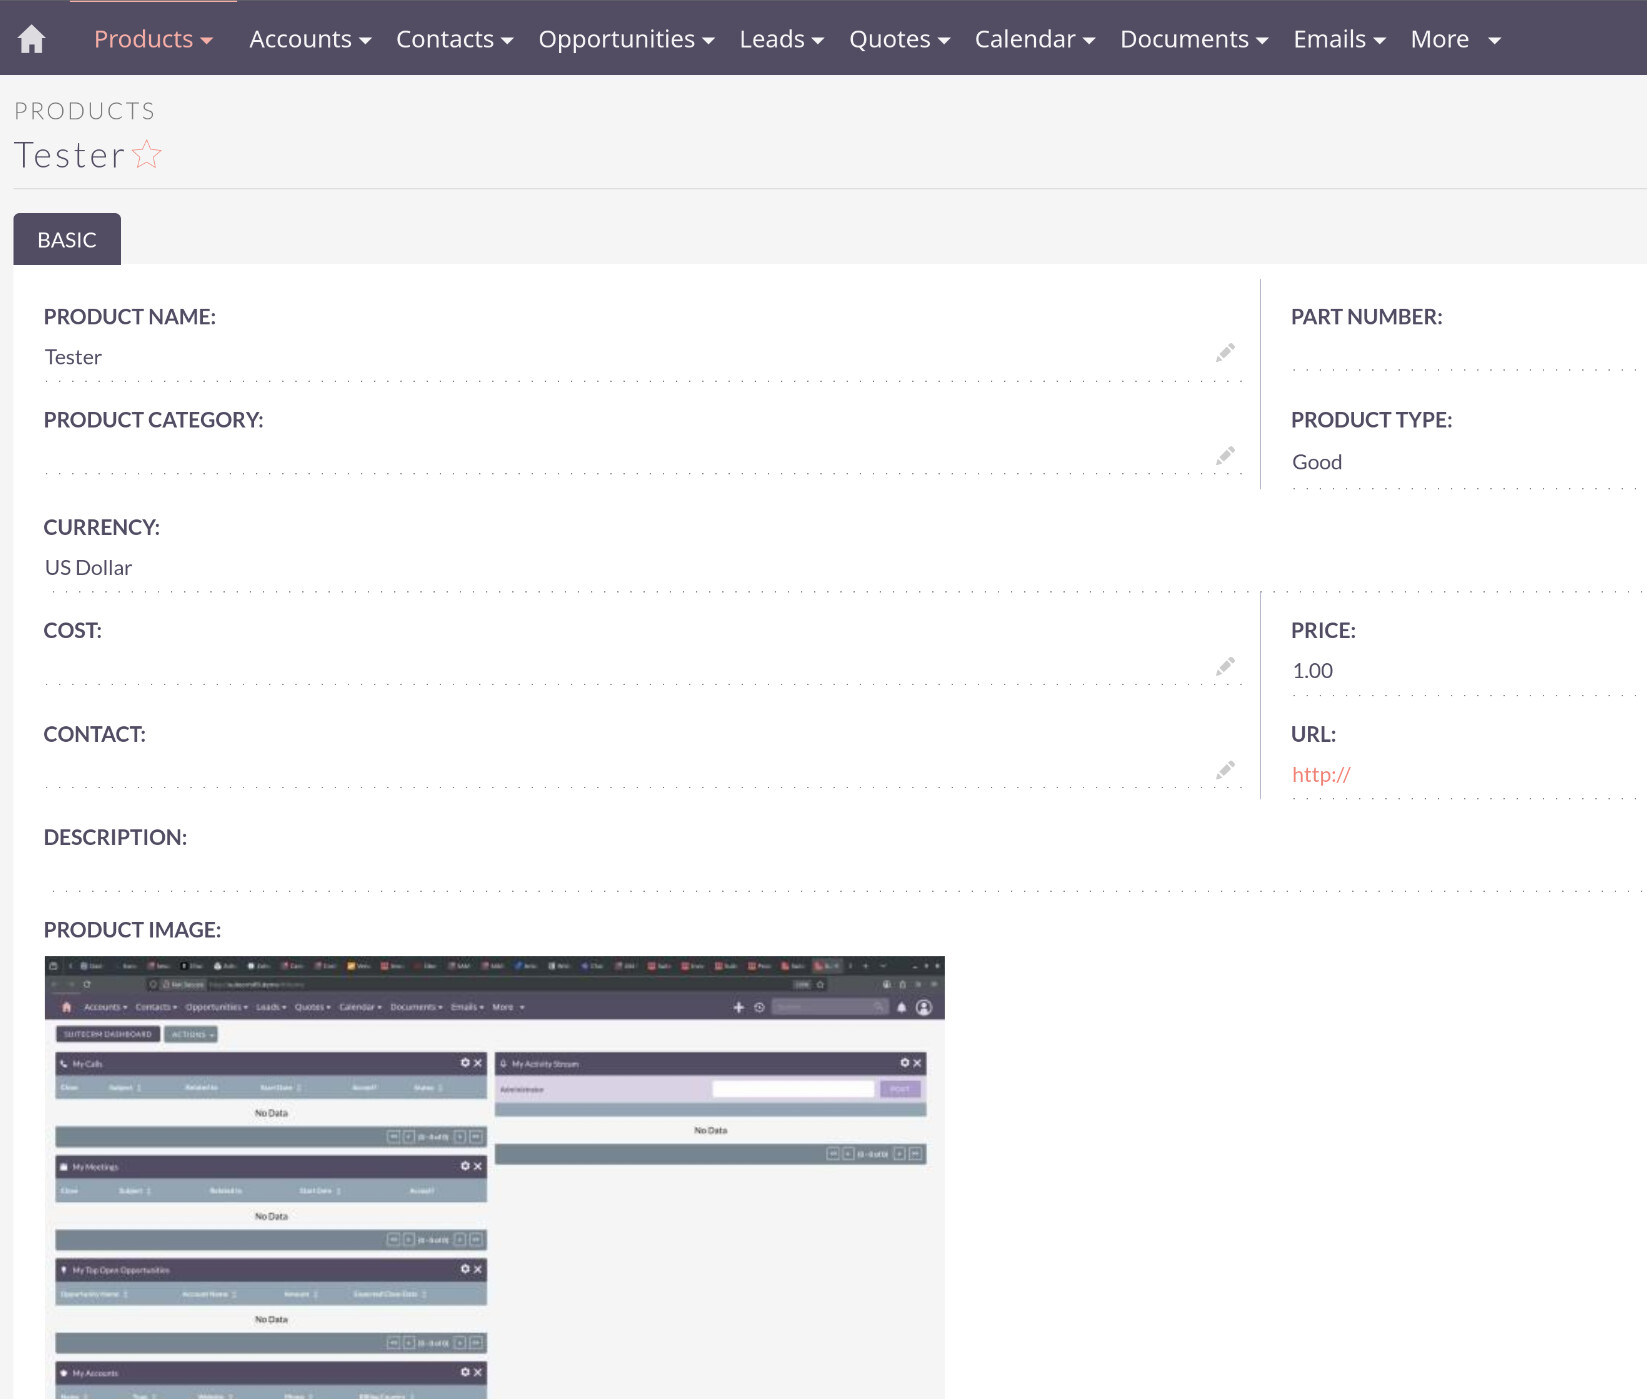Expand the Contacts navigation dropdown

454,39
